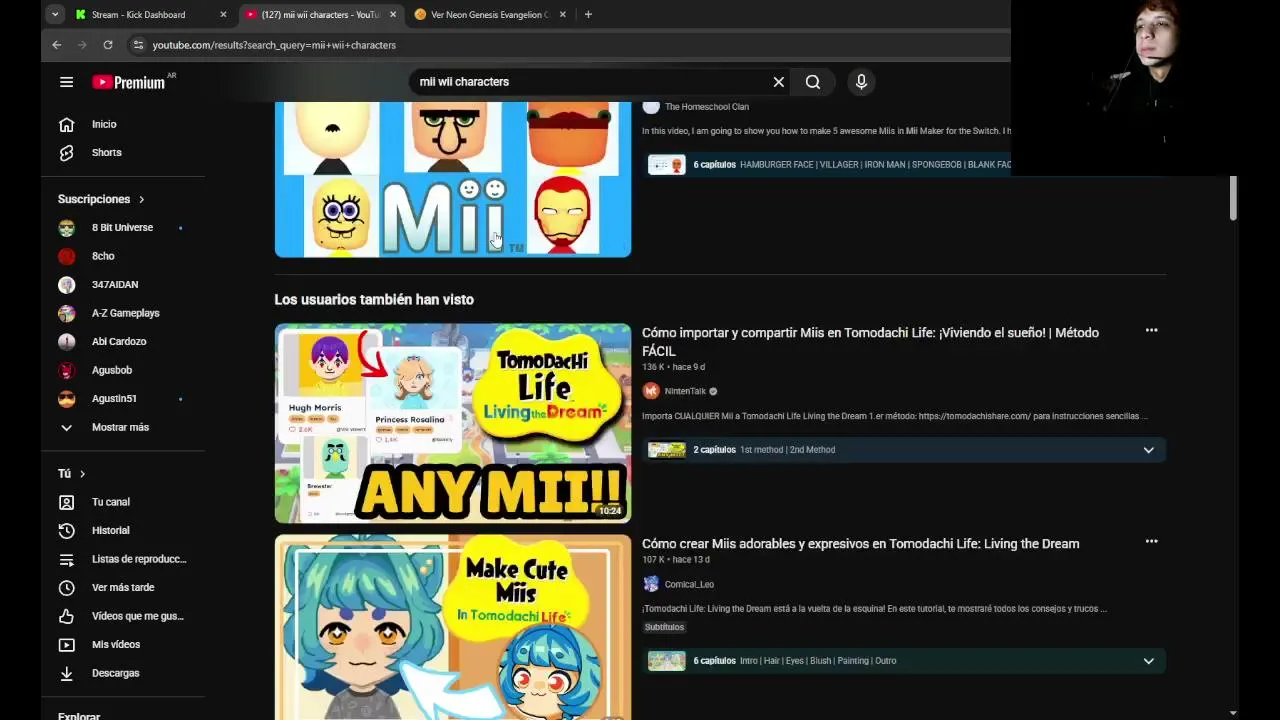Open more options for Cómo importar video

click(1151, 331)
